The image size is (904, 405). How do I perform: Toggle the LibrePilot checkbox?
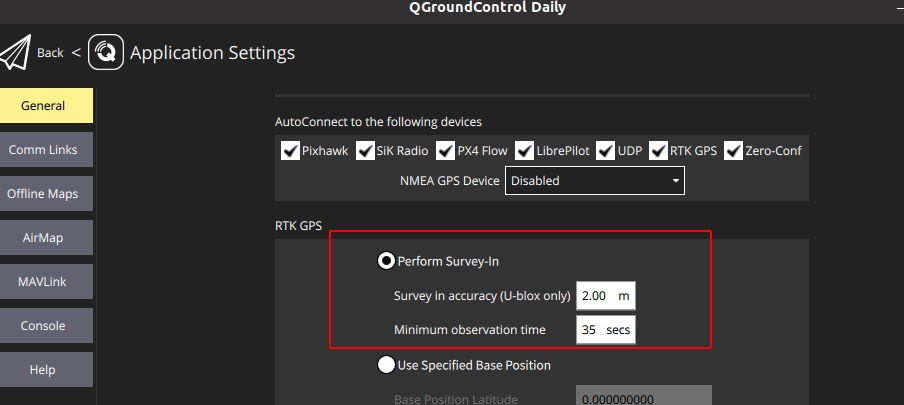pyautogui.click(x=524, y=151)
